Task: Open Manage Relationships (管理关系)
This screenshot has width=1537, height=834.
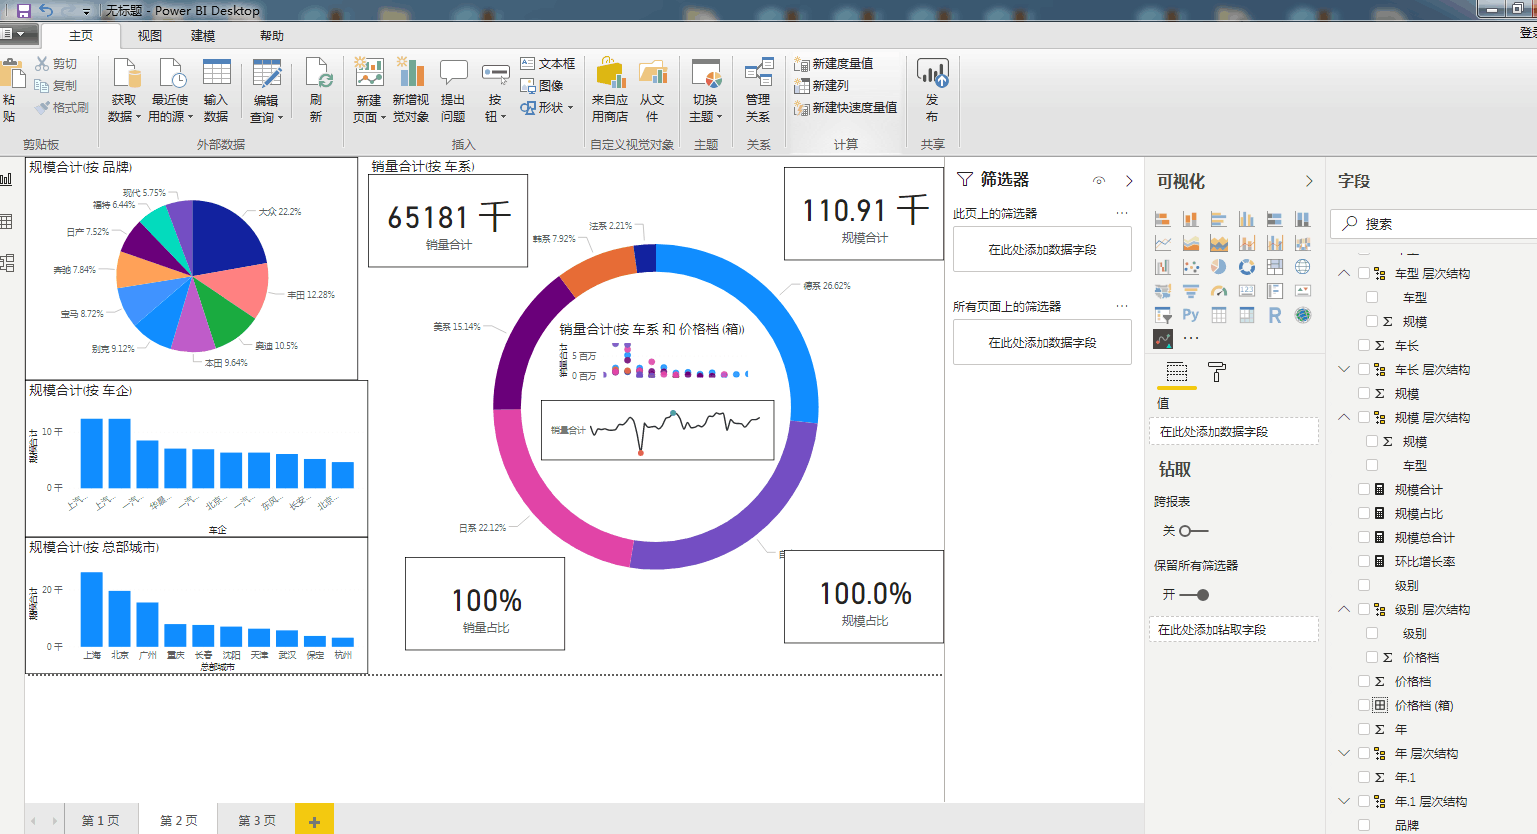Action: pyautogui.click(x=758, y=90)
